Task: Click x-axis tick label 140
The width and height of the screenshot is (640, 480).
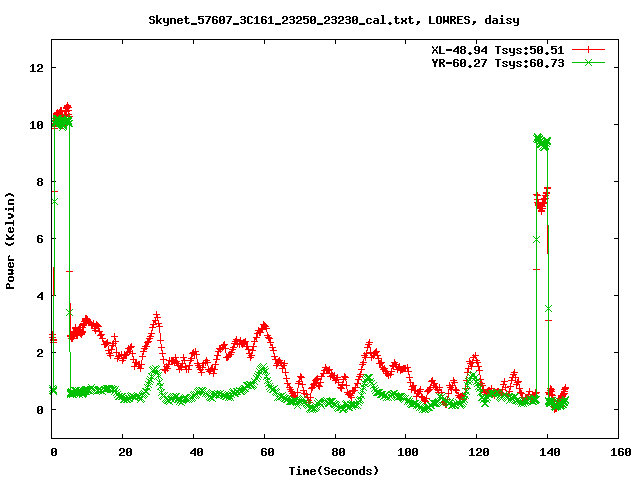Action: click(x=549, y=452)
